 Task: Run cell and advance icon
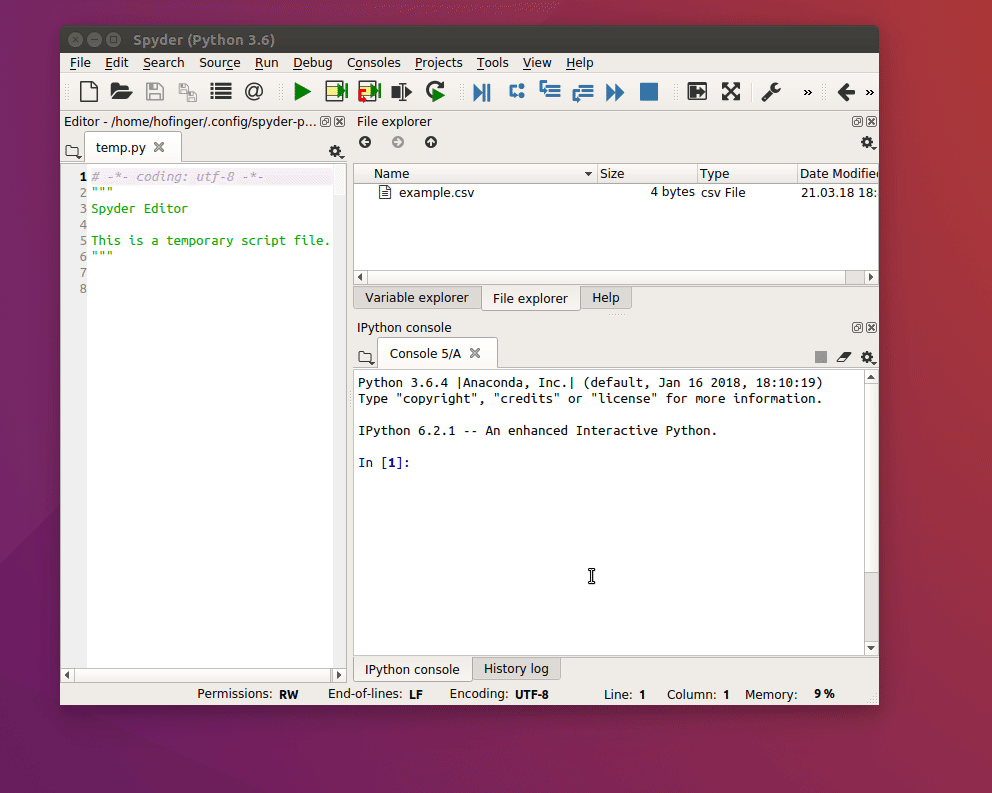pyautogui.click(x=369, y=92)
